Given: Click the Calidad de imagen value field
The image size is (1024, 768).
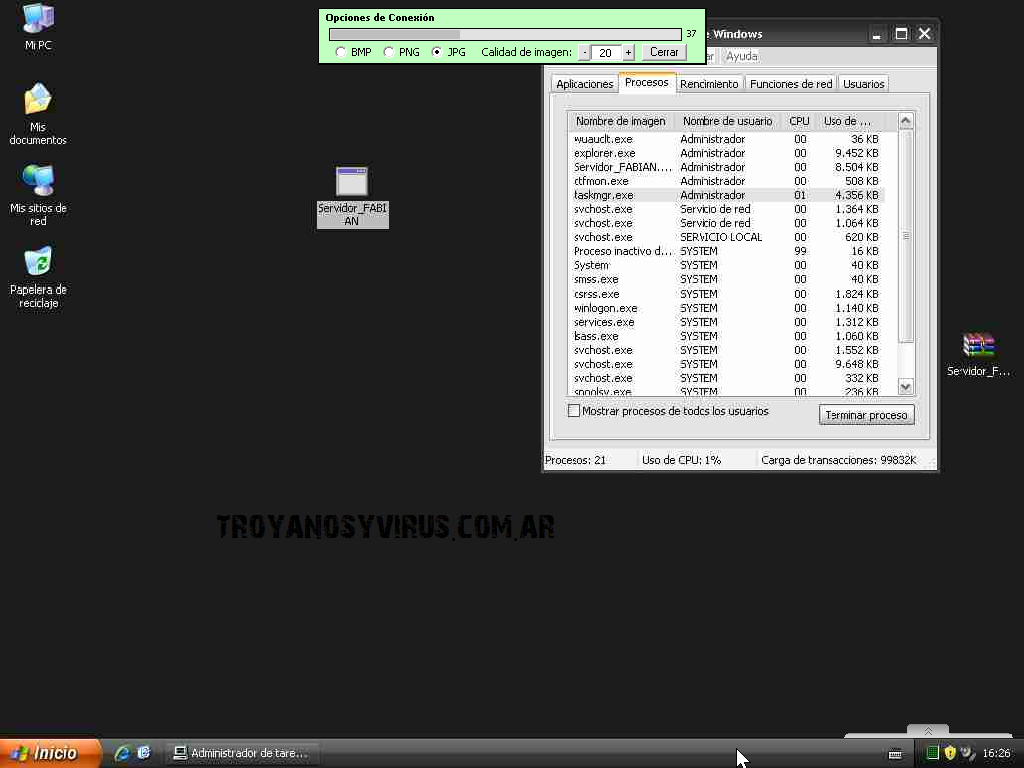Looking at the screenshot, I should click(606, 52).
